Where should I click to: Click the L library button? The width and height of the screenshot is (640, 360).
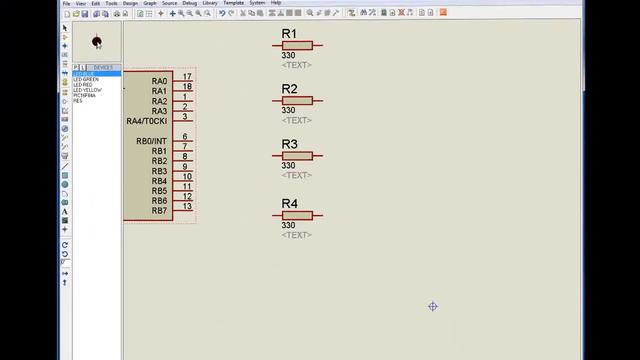tap(83, 67)
